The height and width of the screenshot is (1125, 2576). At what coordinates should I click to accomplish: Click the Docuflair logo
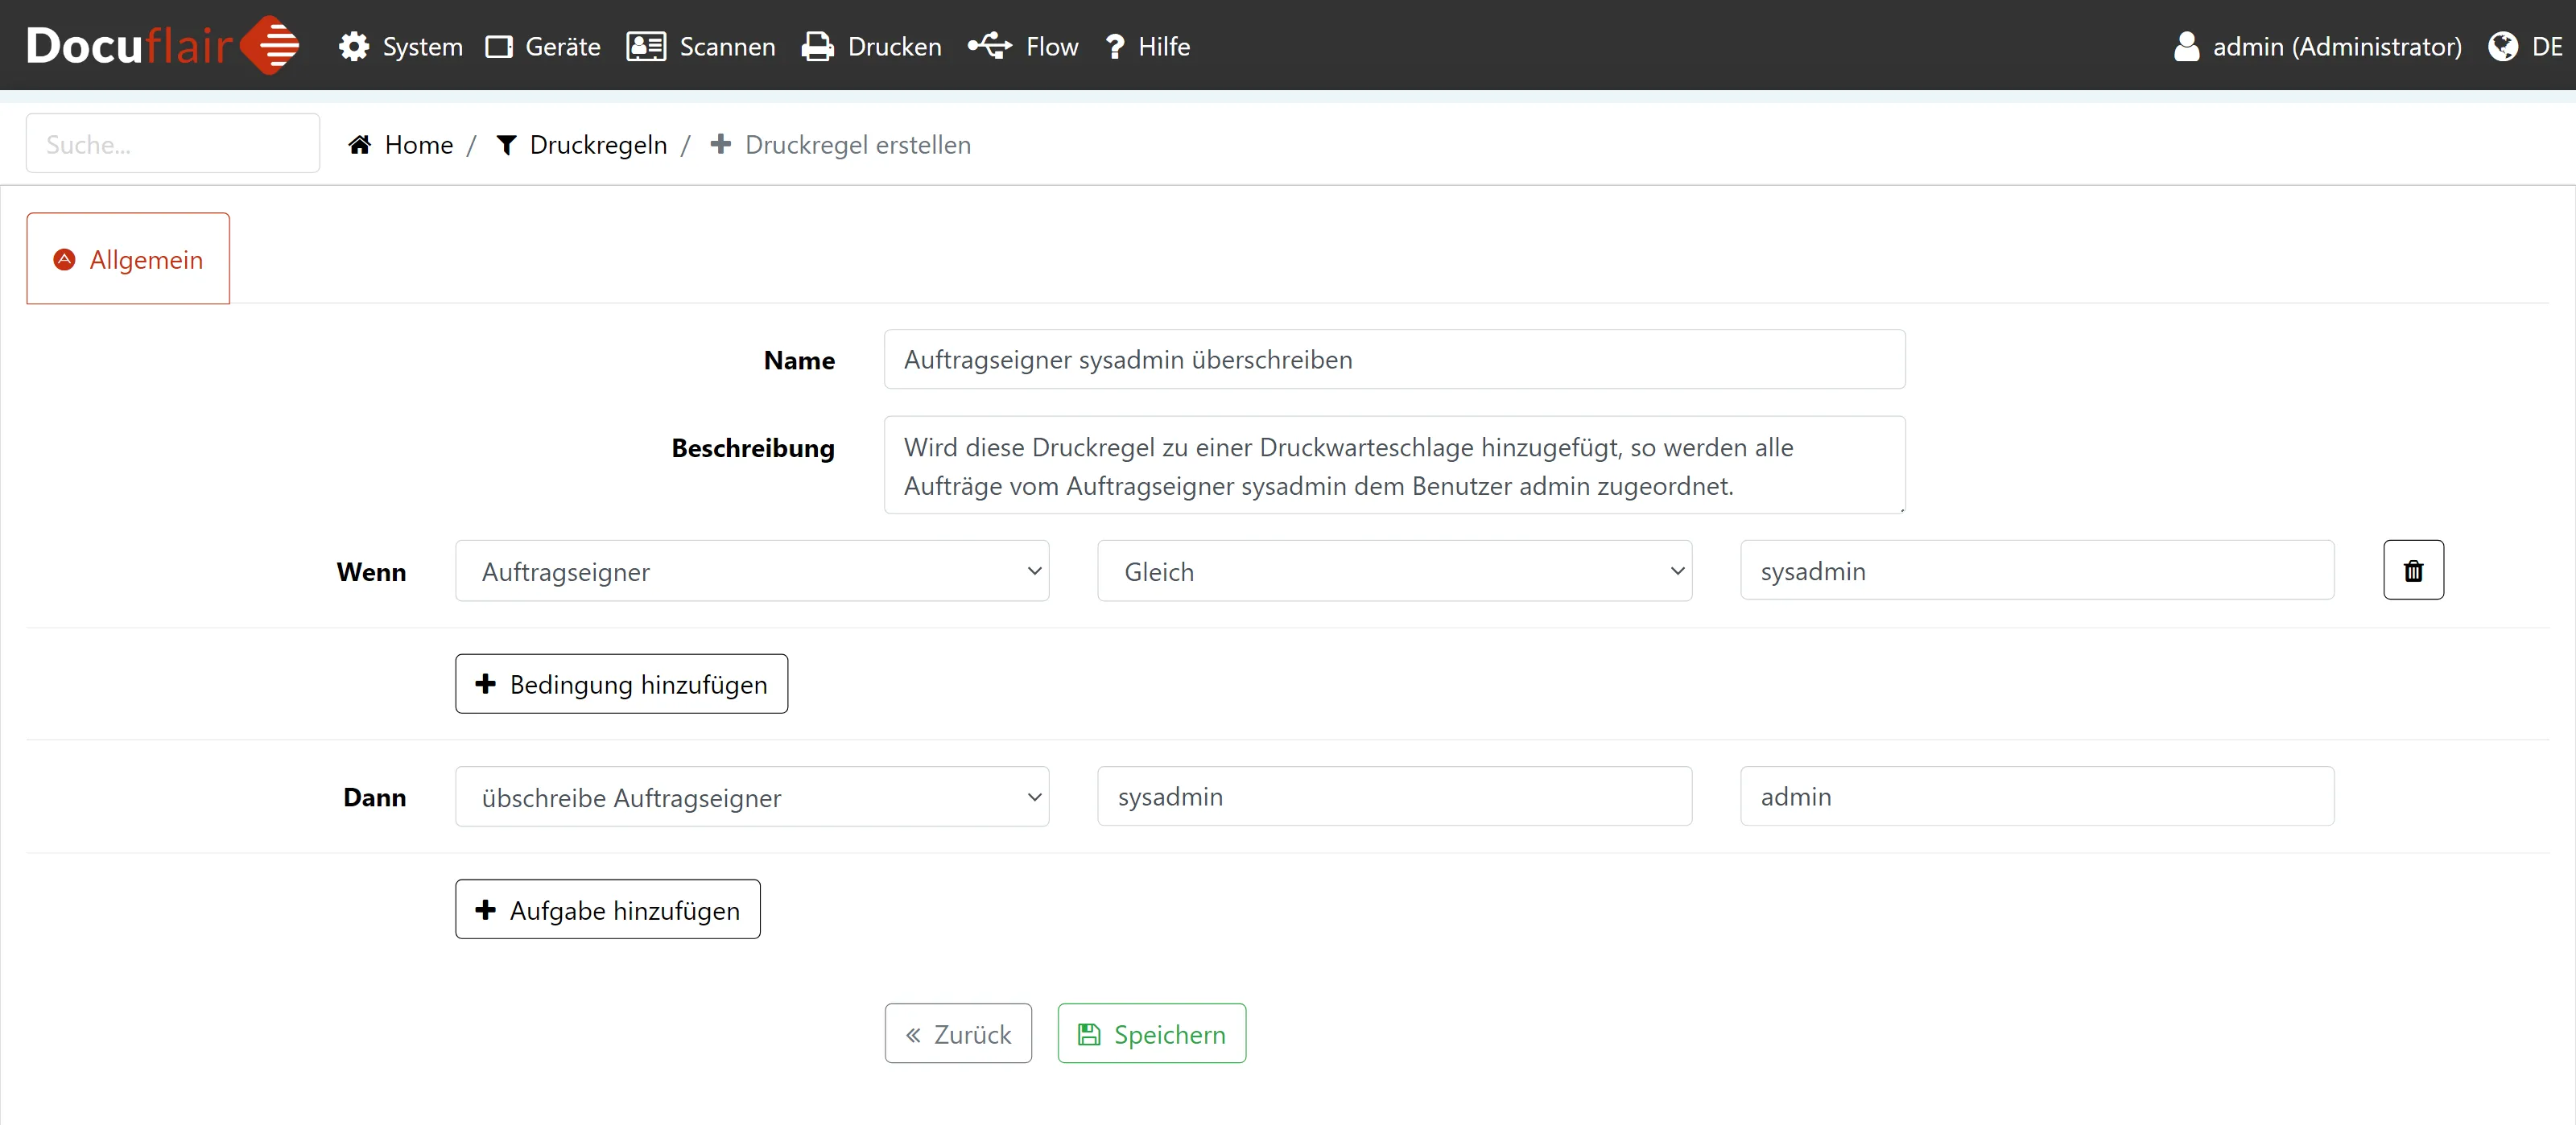click(162, 46)
